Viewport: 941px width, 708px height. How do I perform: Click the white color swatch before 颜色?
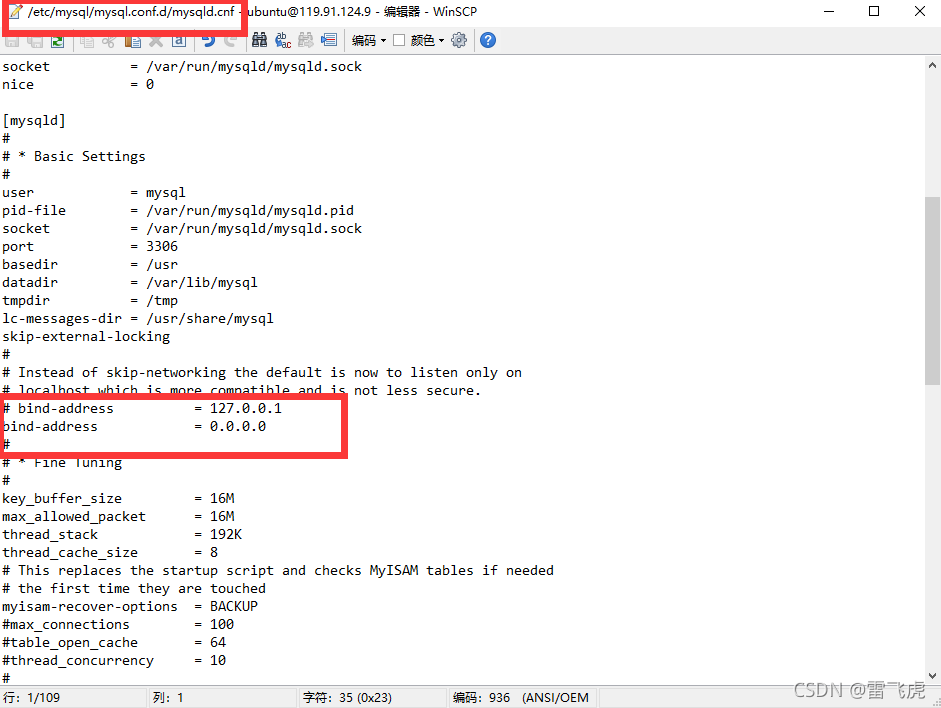tap(399, 40)
